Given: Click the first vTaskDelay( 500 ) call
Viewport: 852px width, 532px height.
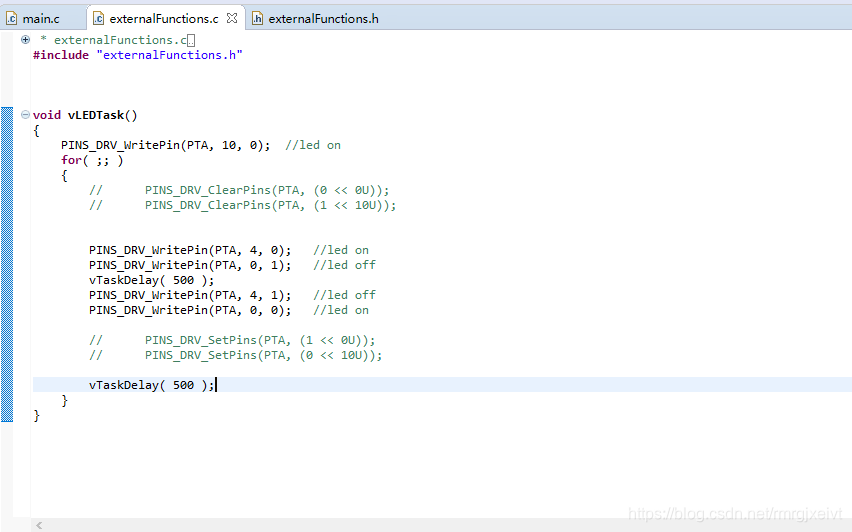Looking at the screenshot, I should click(x=152, y=280).
